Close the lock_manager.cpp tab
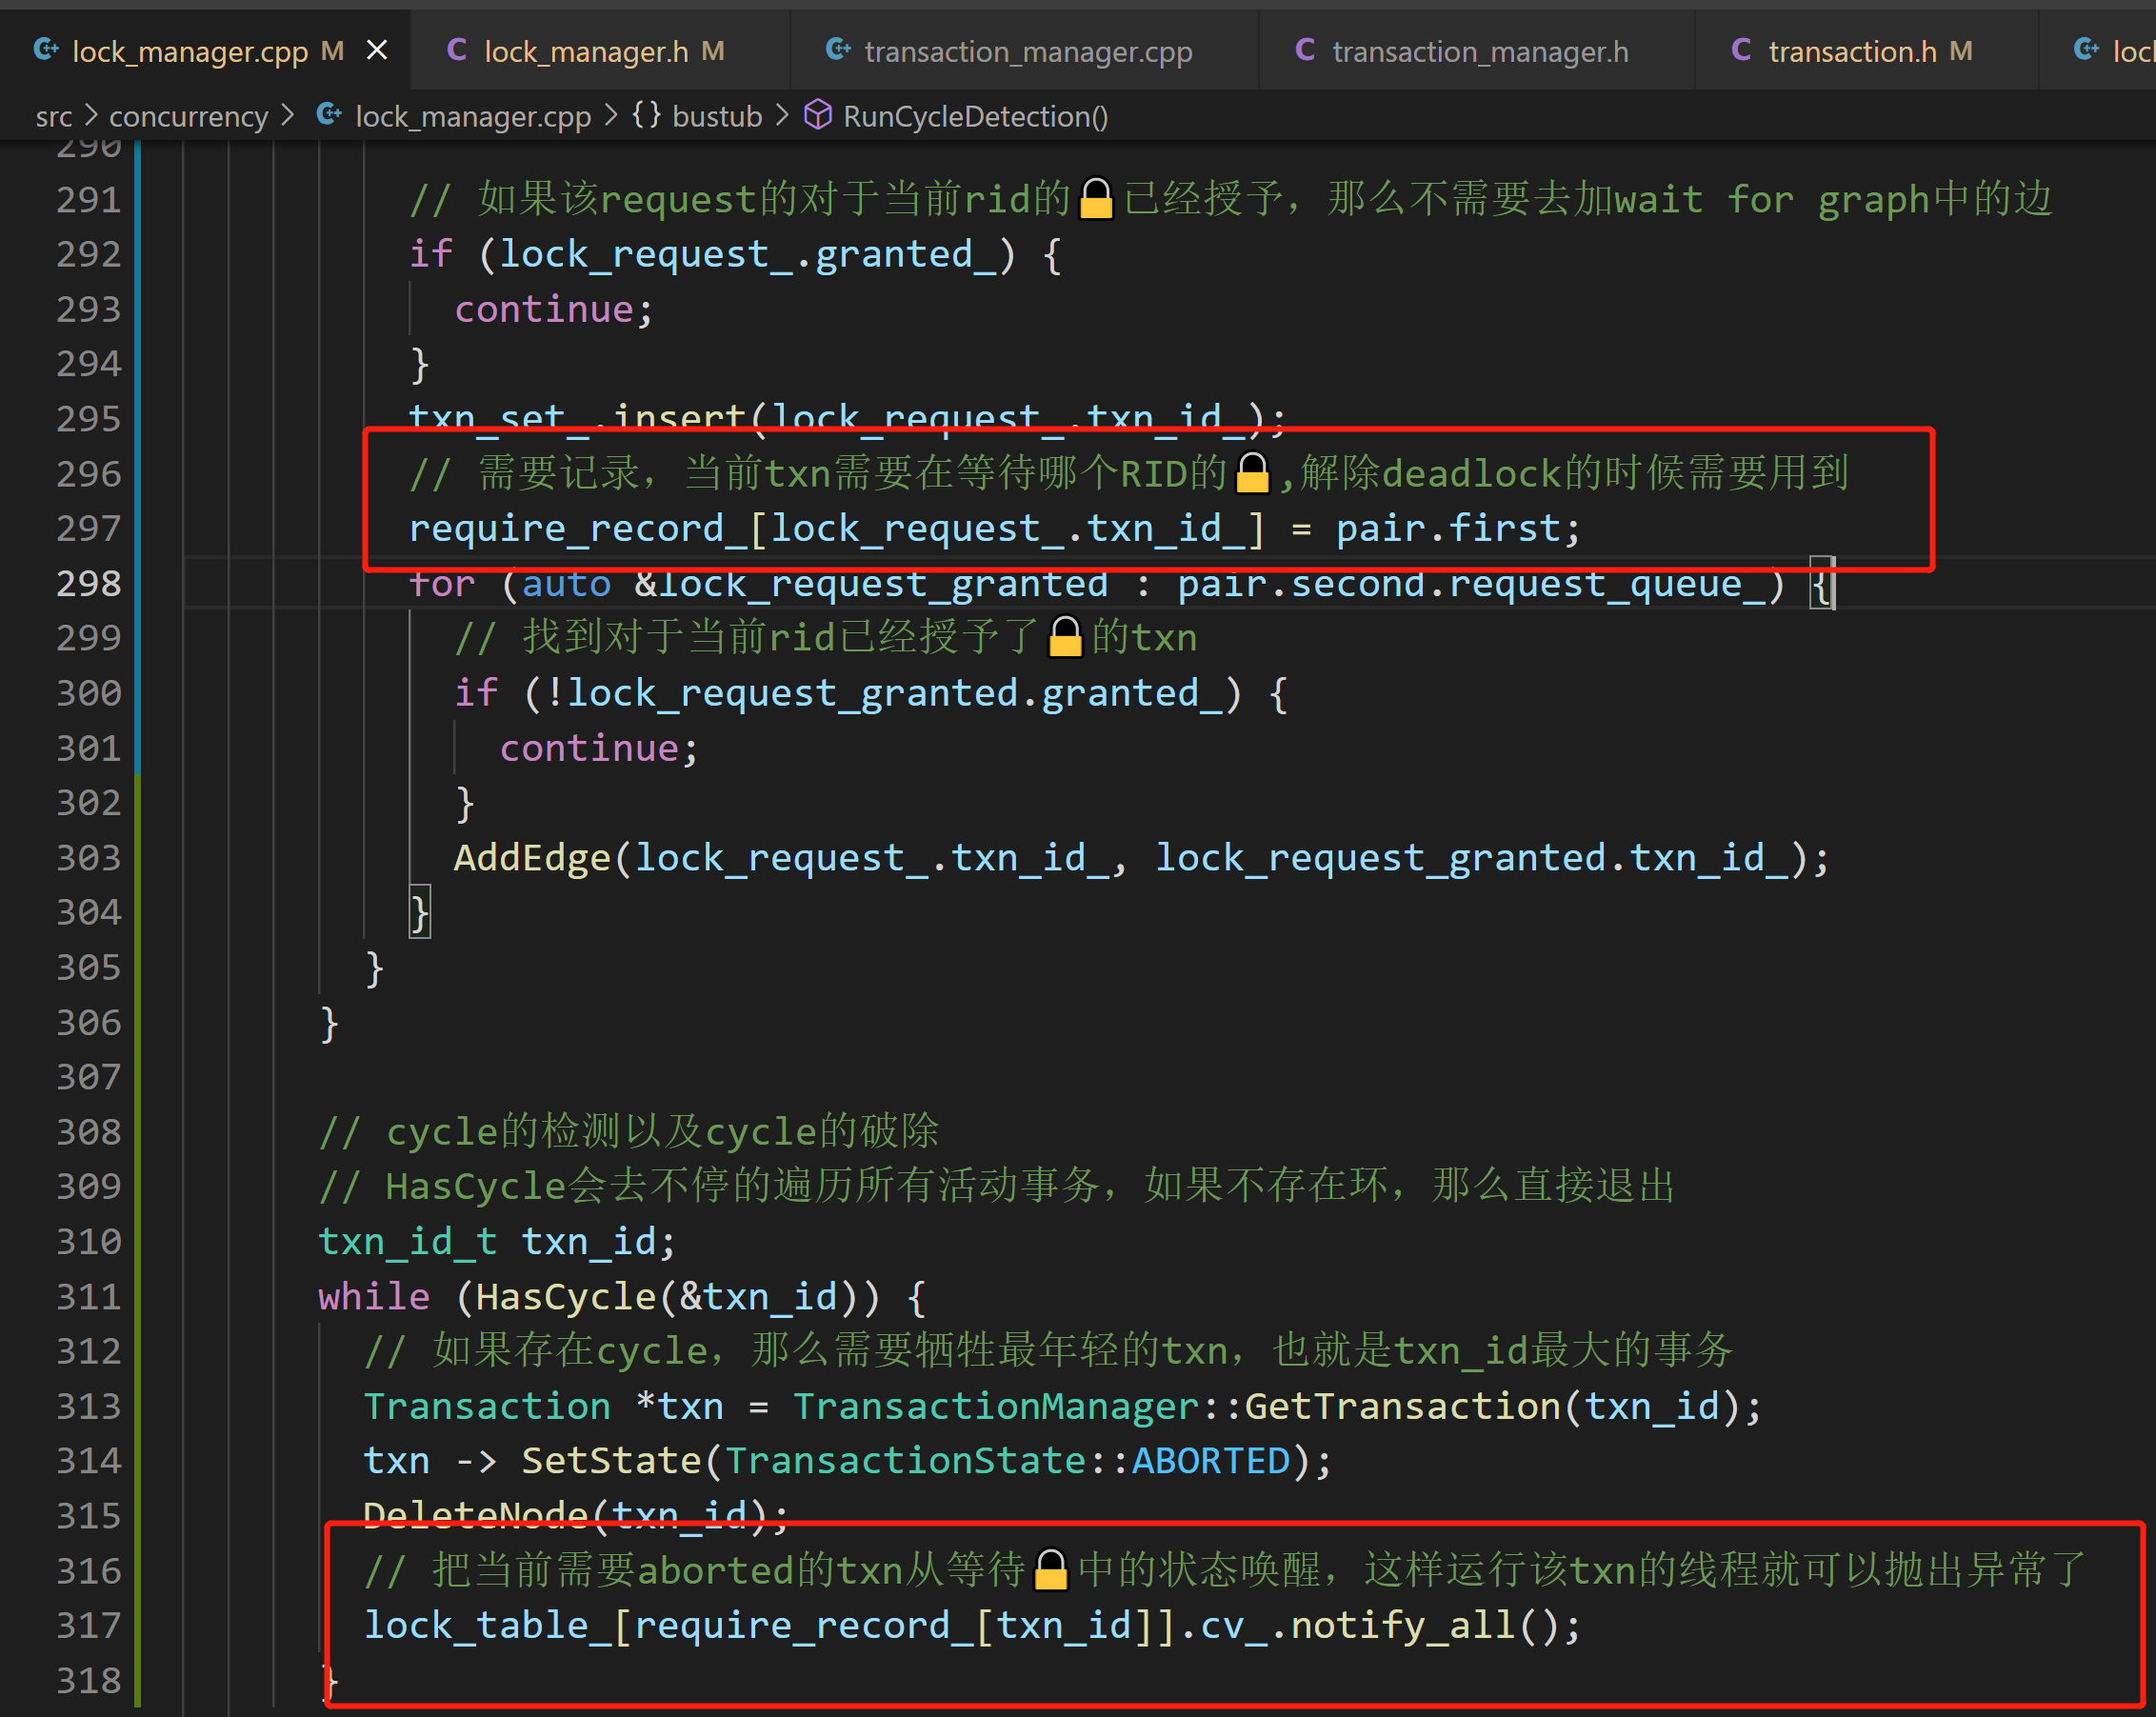Screen dimensions: 2156x1717 coord(377,50)
